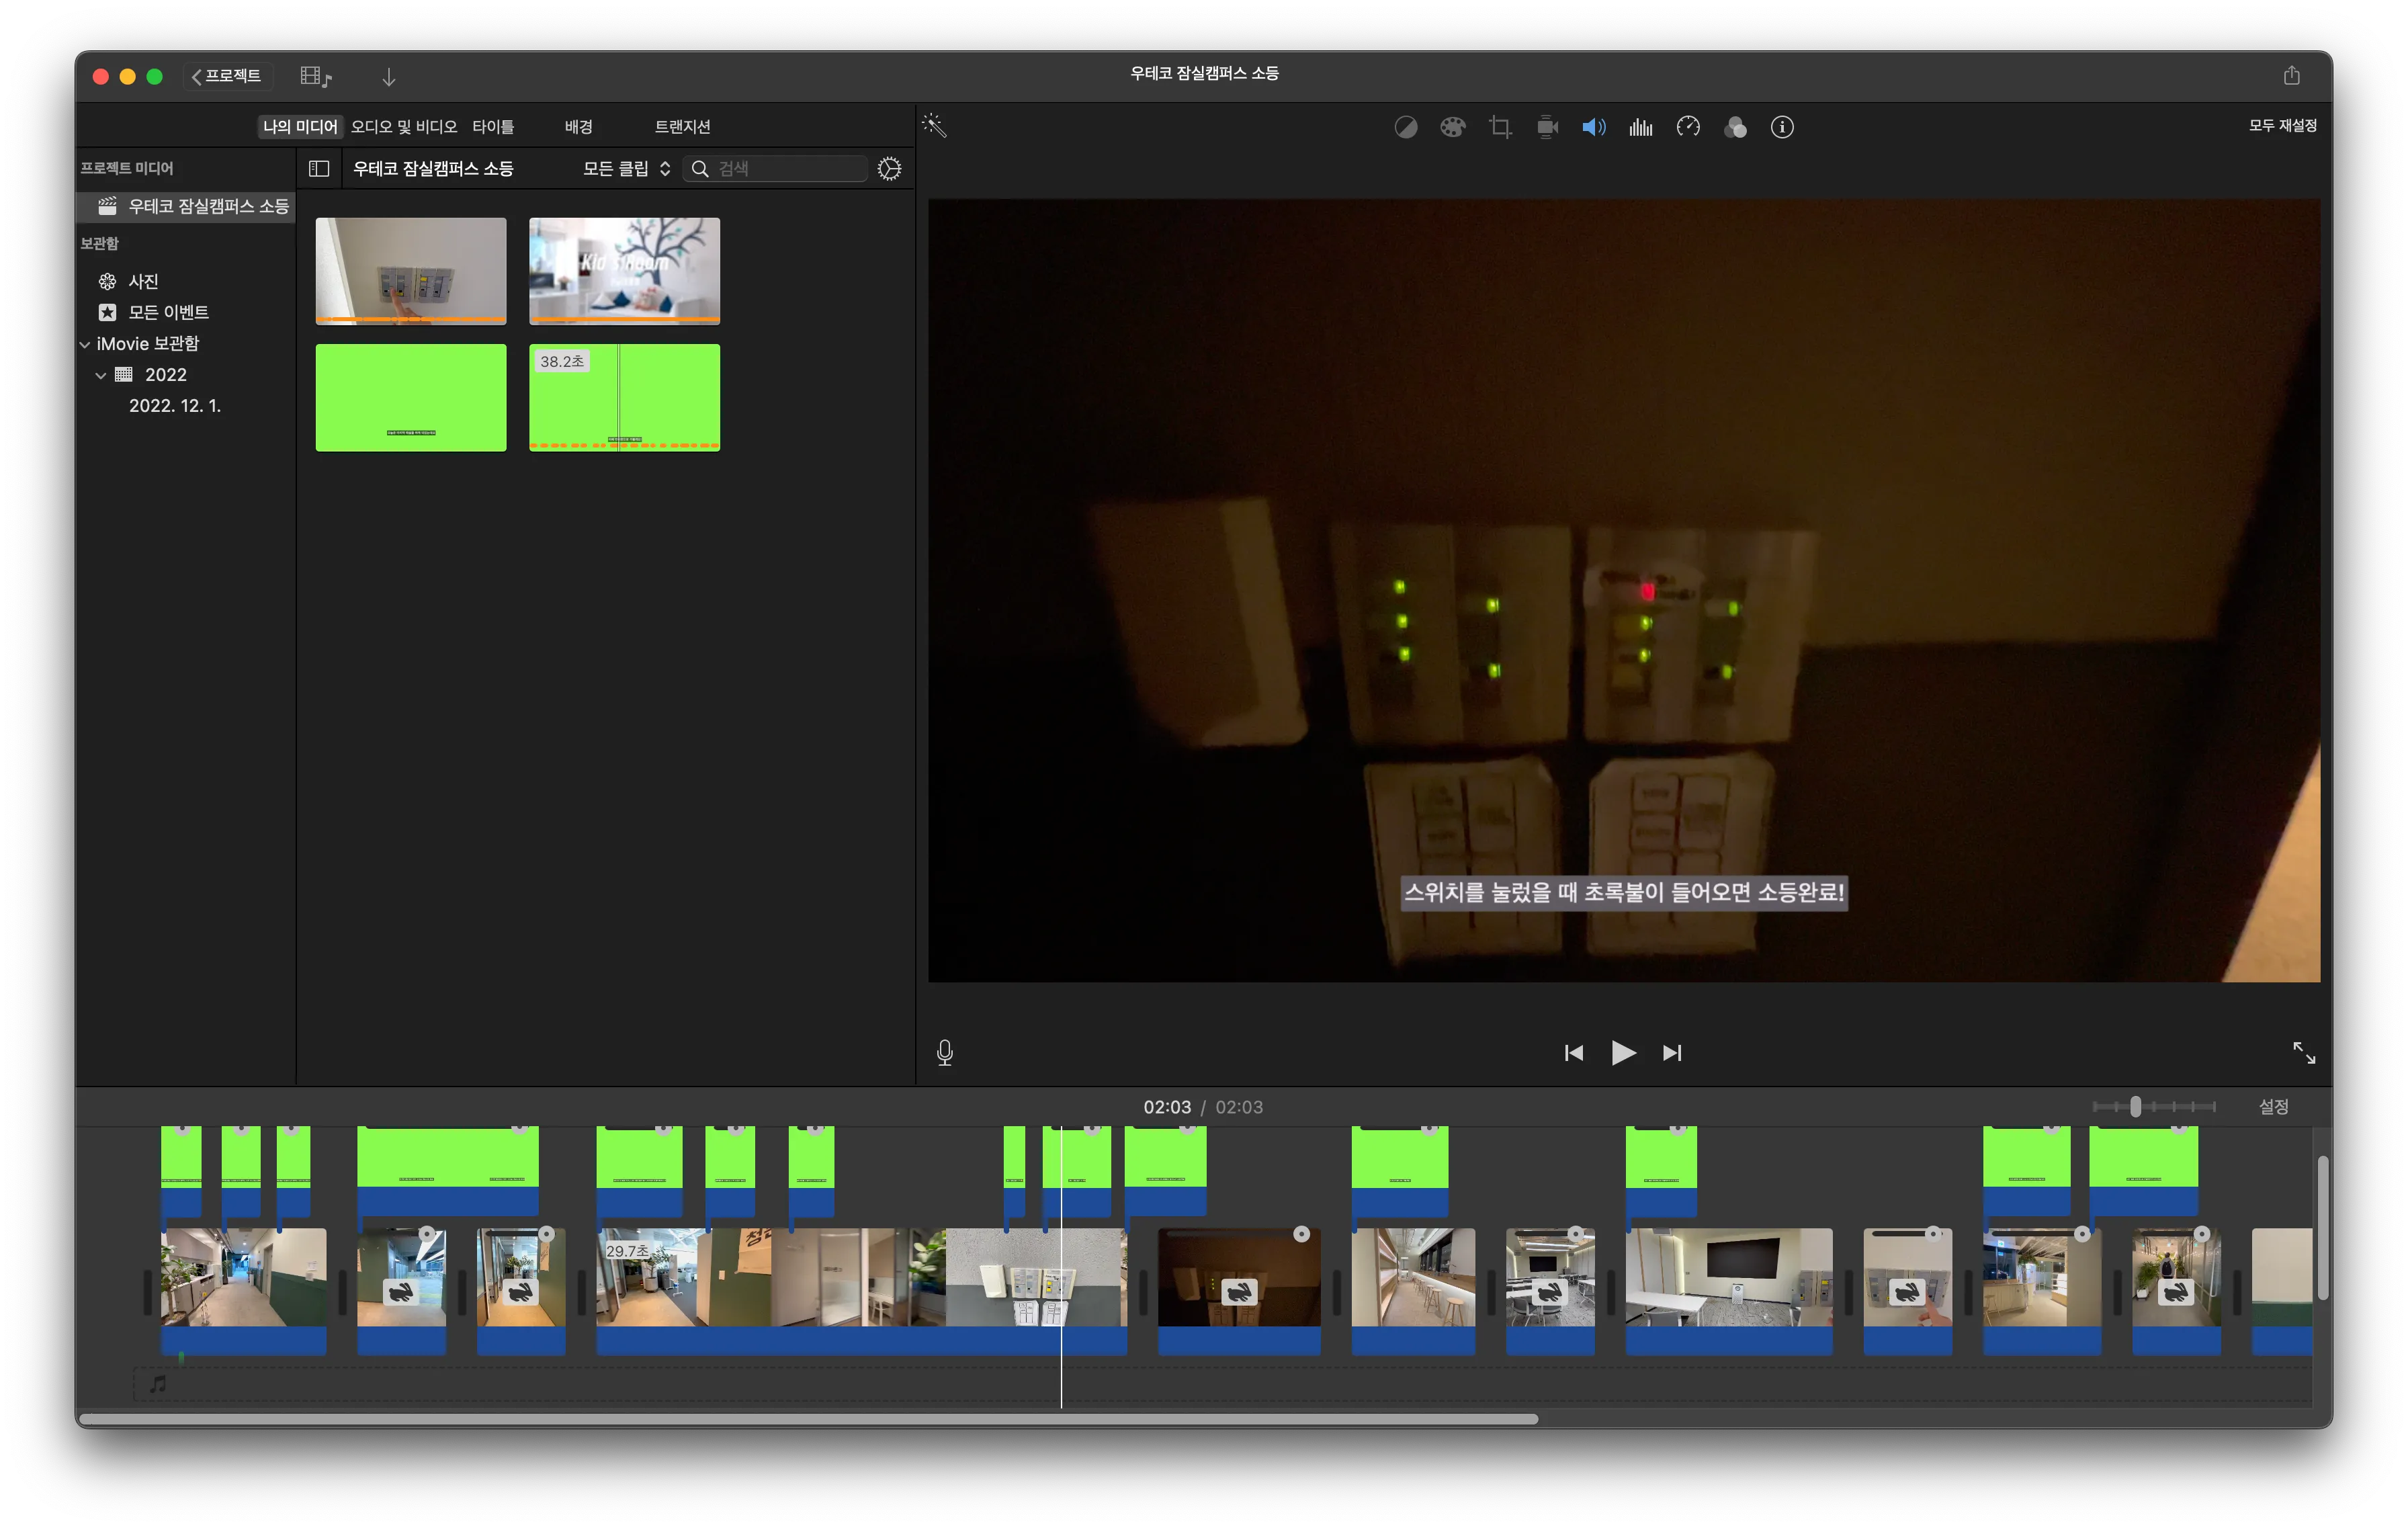Show the clip information inspector

(1782, 127)
